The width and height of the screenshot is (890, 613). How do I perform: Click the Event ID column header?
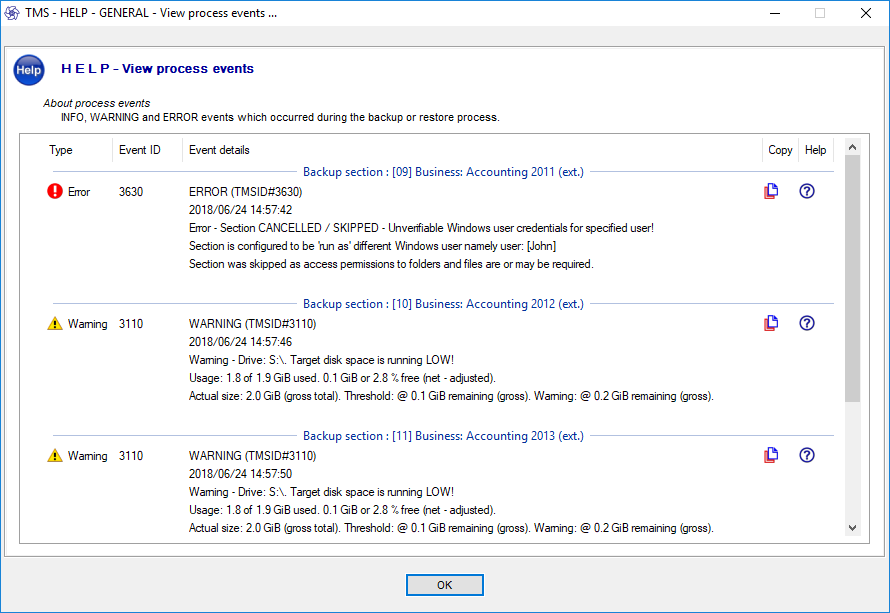(140, 150)
